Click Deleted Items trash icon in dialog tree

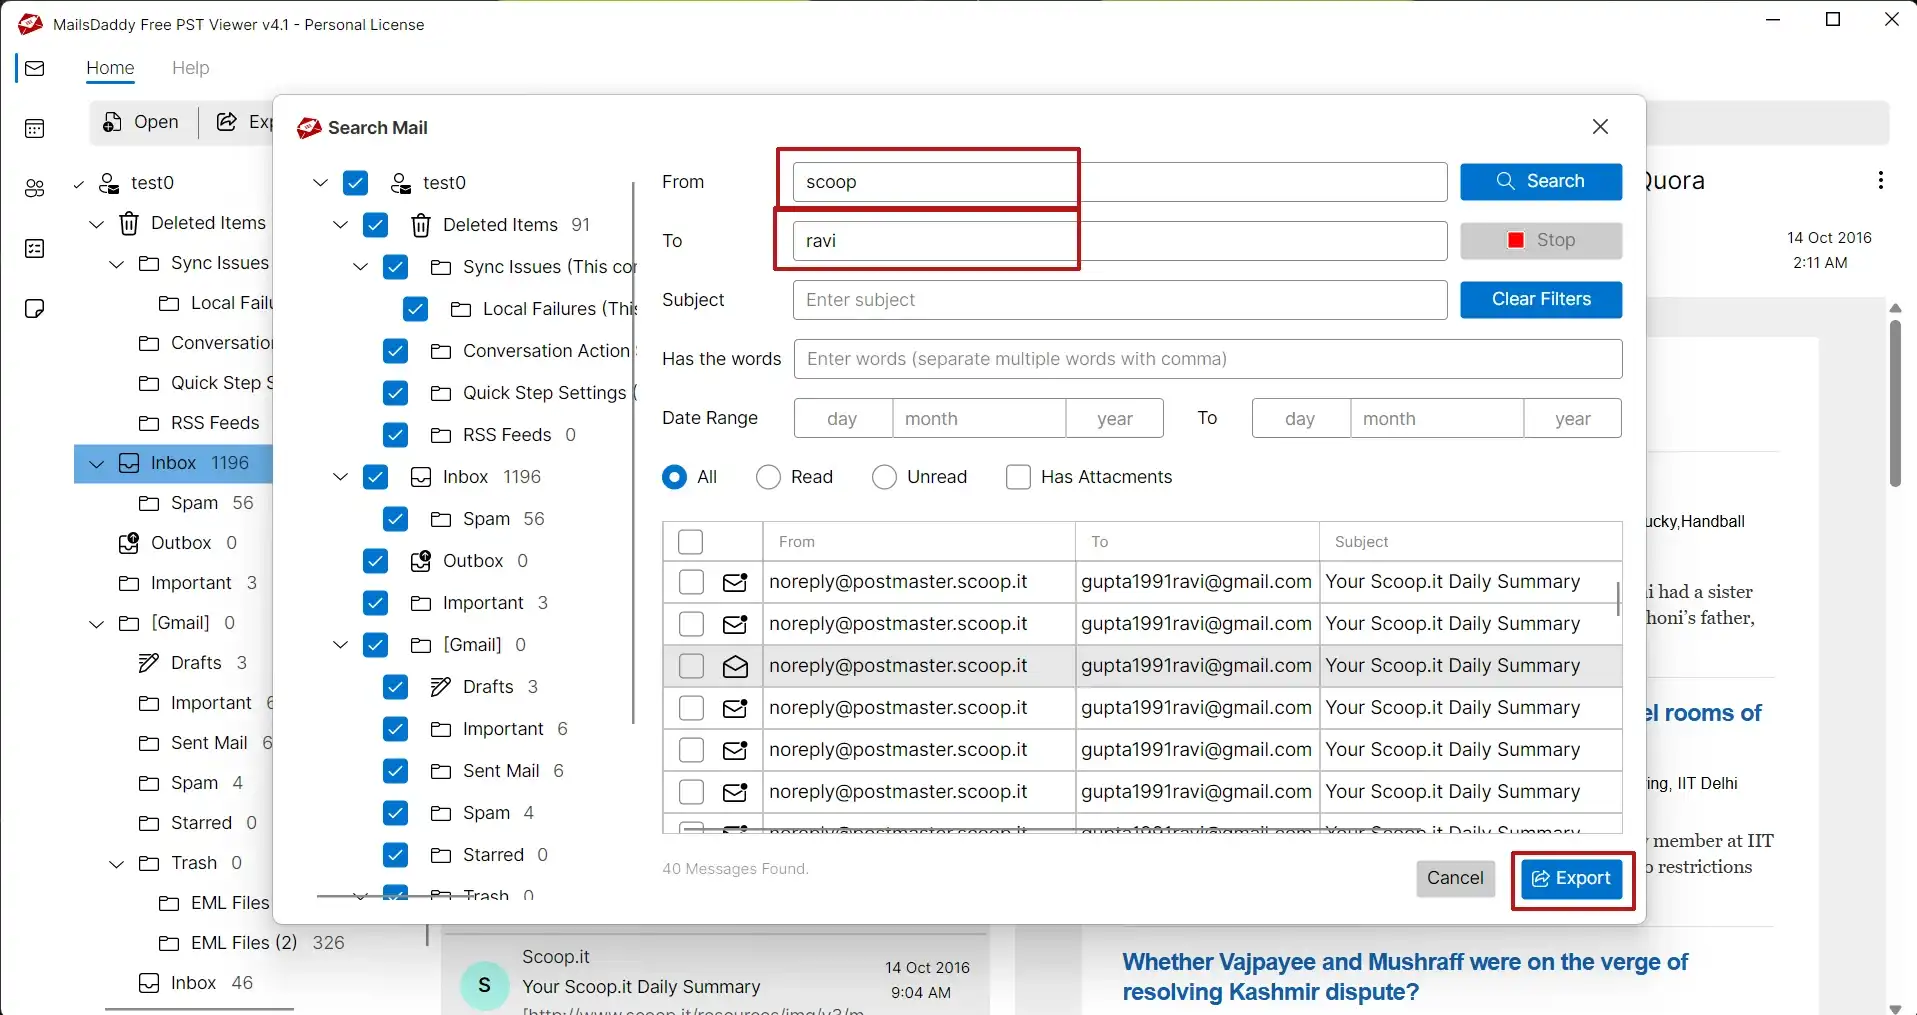pyautogui.click(x=421, y=225)
